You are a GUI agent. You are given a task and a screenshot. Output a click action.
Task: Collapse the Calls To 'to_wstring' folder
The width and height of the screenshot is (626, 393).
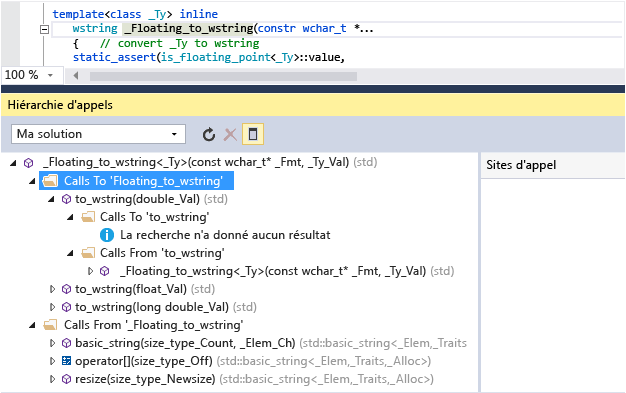tap(70, 217)
